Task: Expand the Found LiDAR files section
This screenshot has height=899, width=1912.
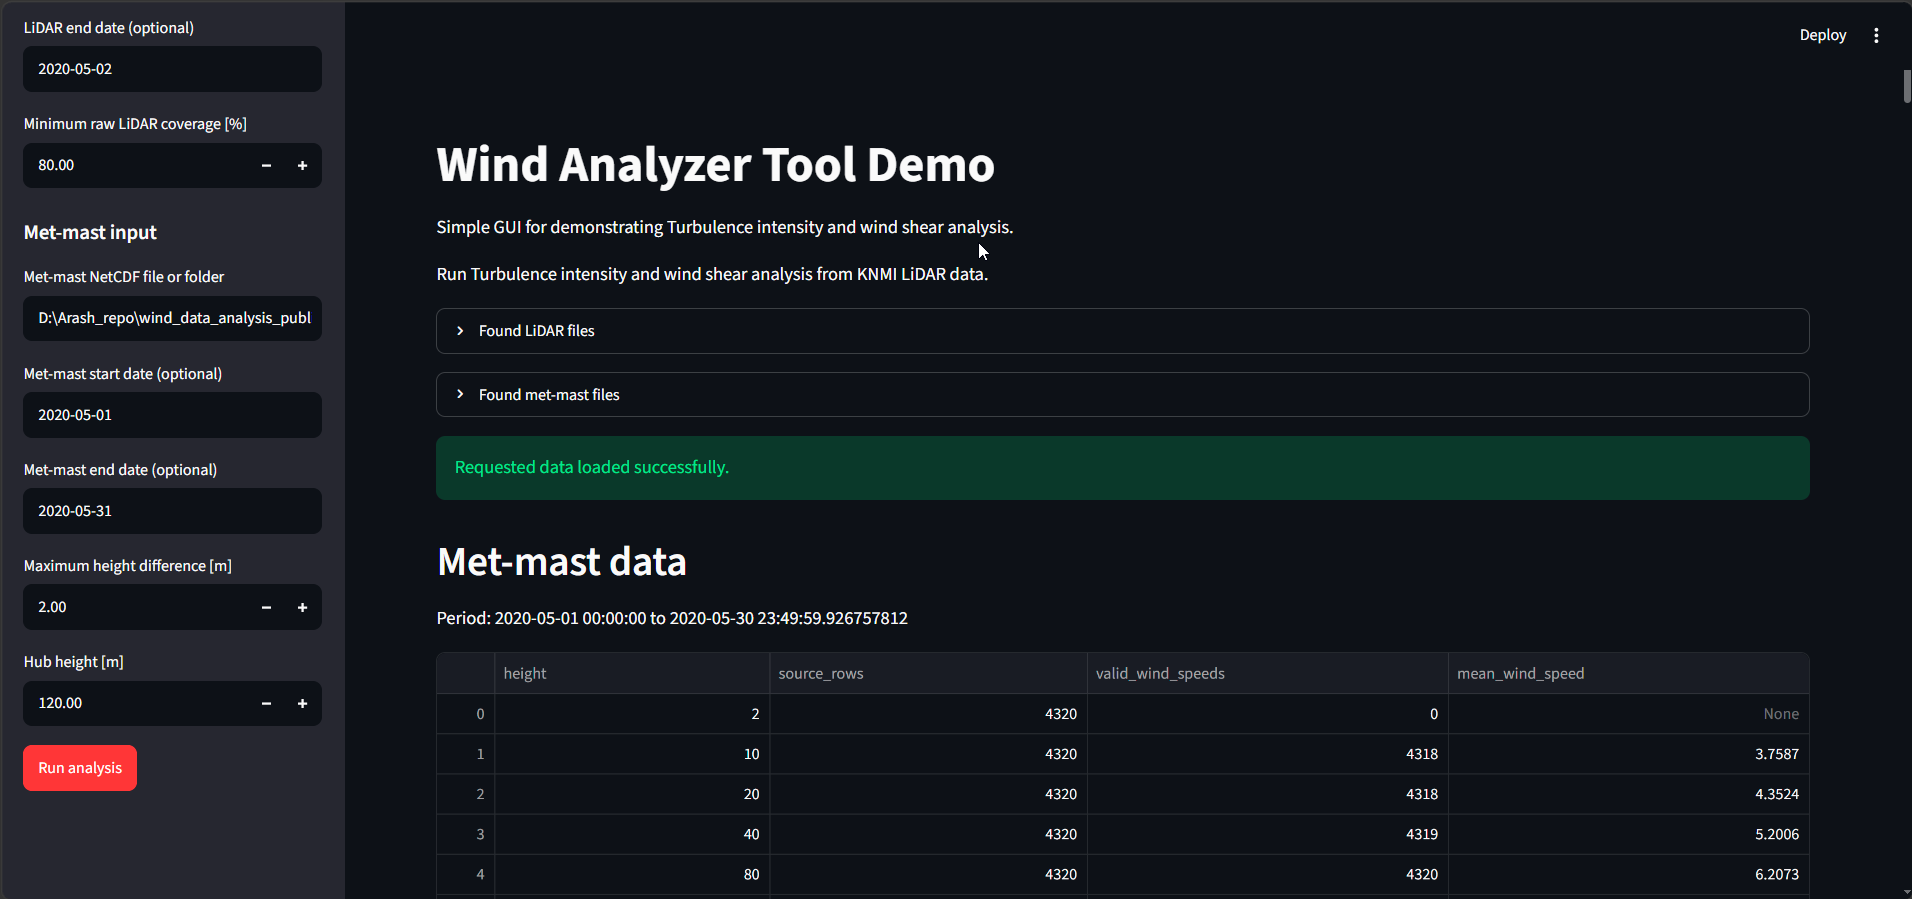Action: click(x=1122, y=331)
